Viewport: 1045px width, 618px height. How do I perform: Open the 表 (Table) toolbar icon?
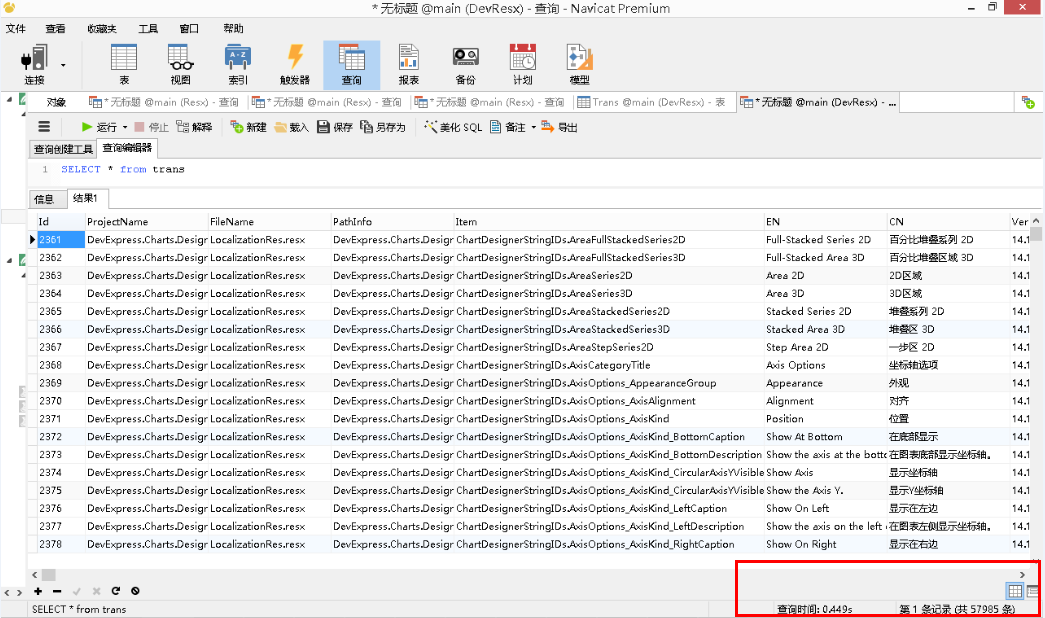(124, 58)
